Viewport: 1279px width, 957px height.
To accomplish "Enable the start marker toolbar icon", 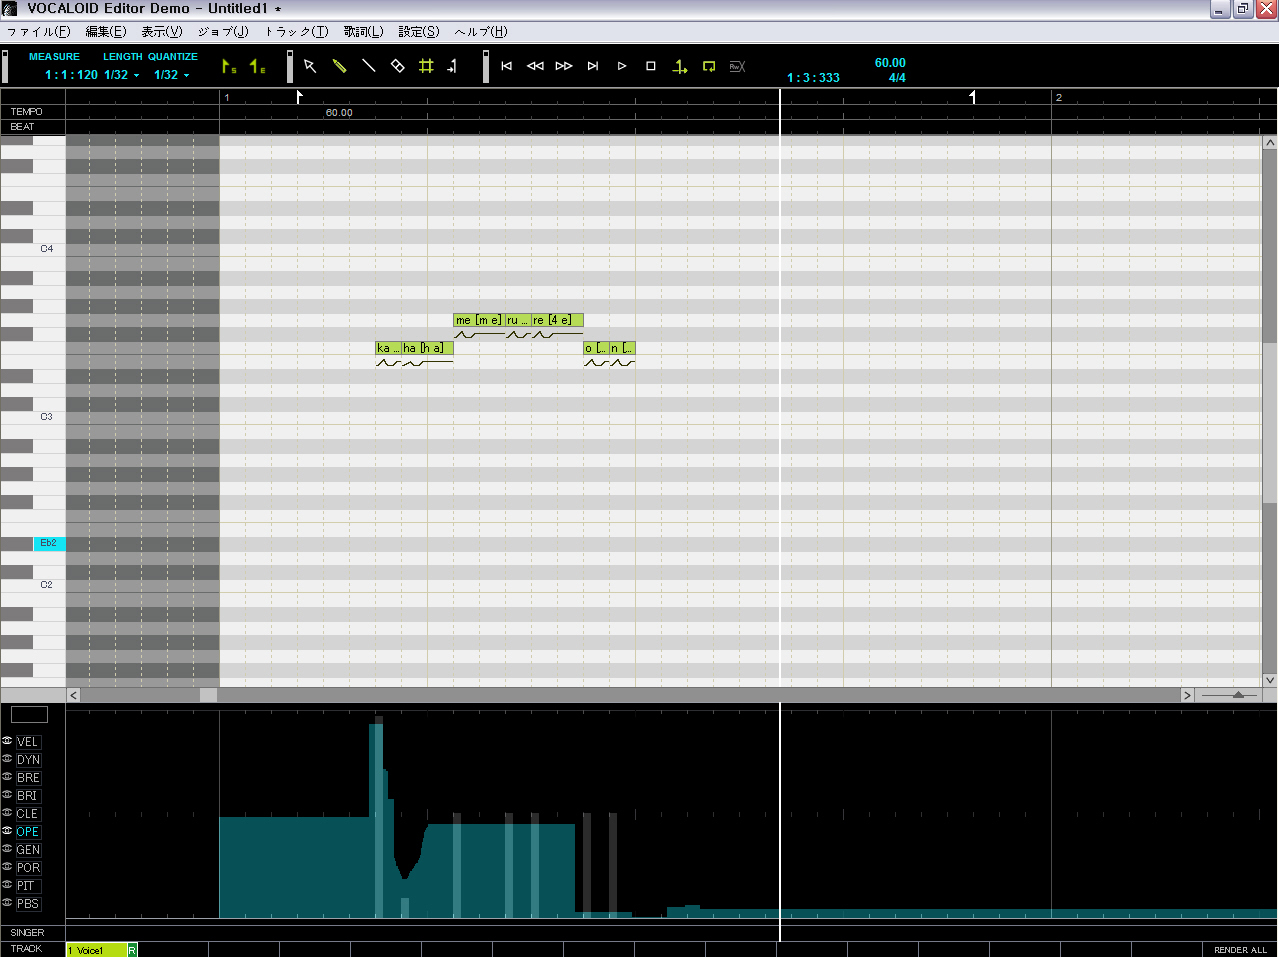I will [x=229, y=67].
